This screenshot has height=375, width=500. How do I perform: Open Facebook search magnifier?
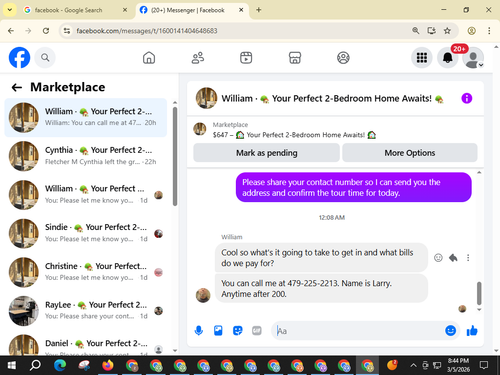coord(45,58)
